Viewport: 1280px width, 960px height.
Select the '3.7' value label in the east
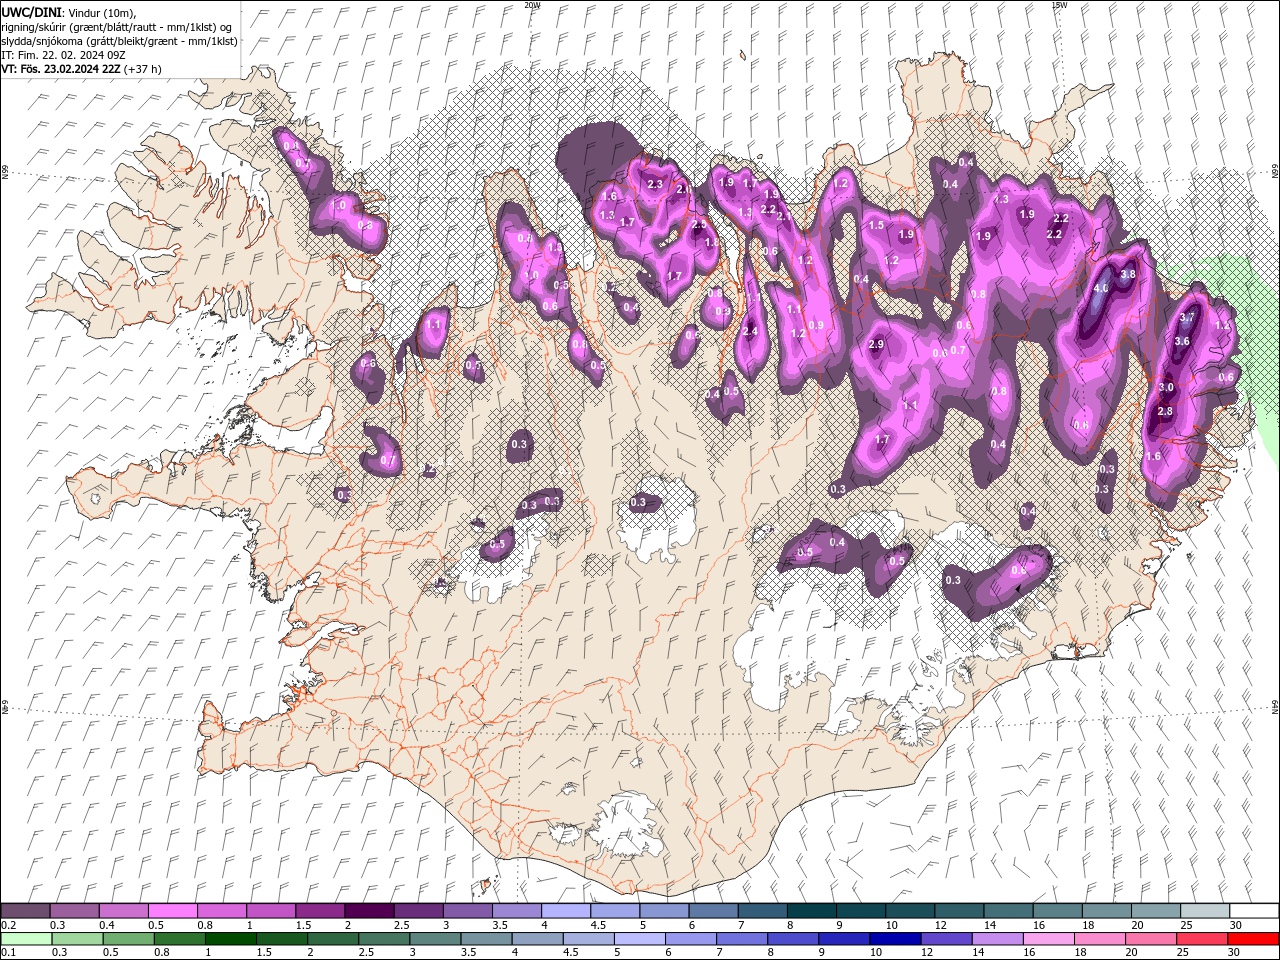coord(1188,317)
